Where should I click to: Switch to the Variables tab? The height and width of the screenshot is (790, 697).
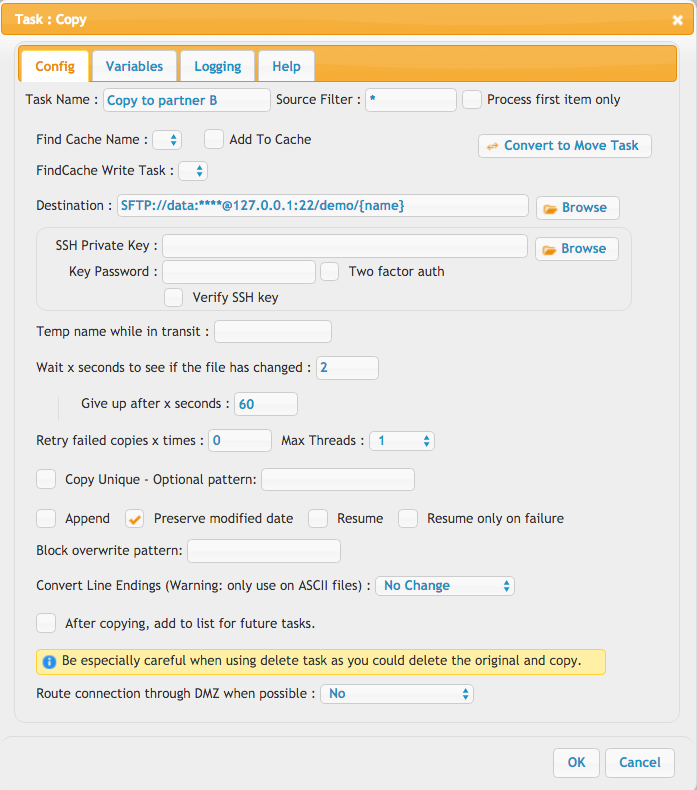[135, 66]
